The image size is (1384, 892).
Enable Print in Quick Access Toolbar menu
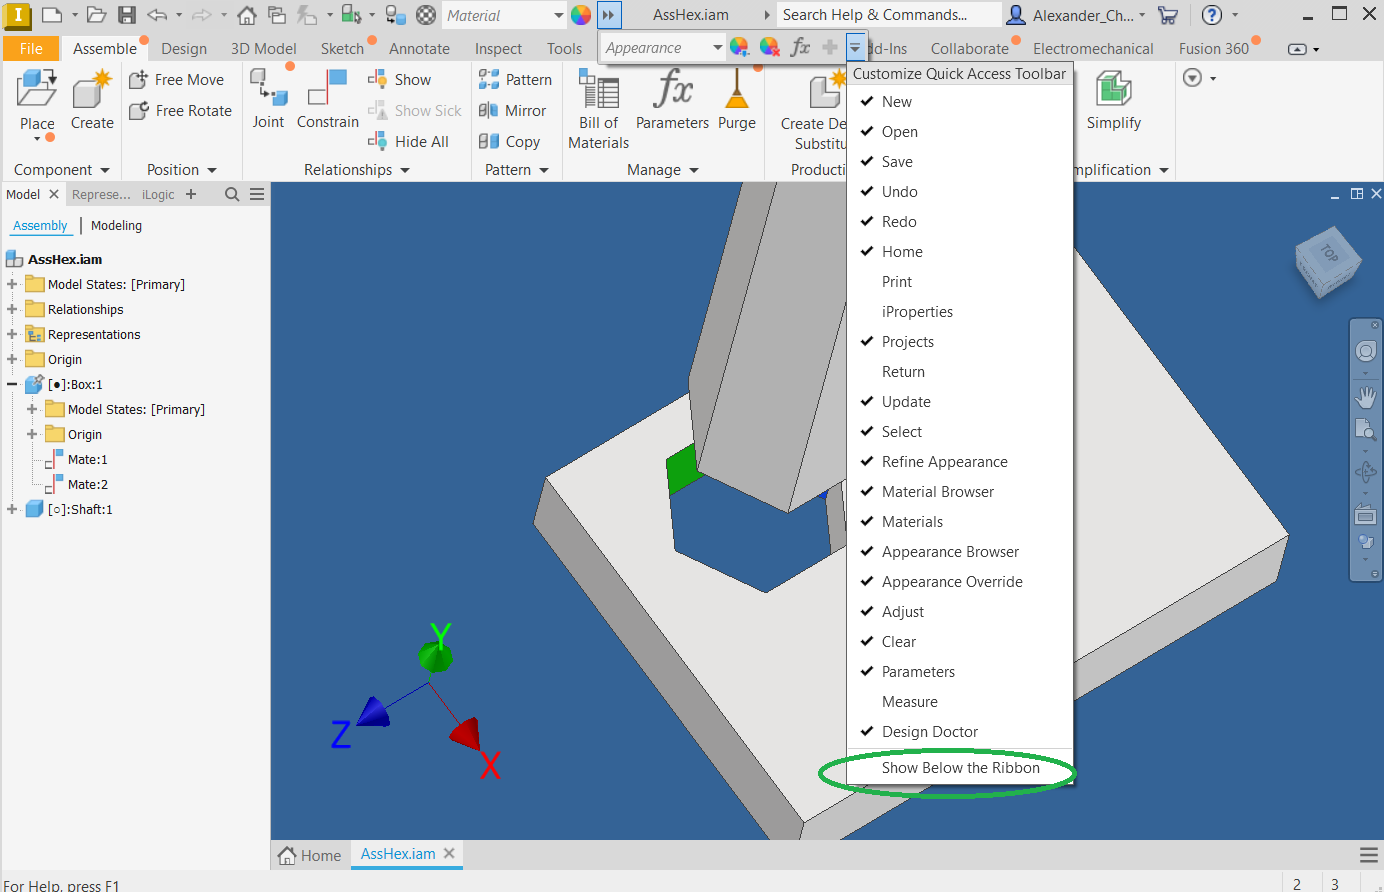(x=896, y=282)
